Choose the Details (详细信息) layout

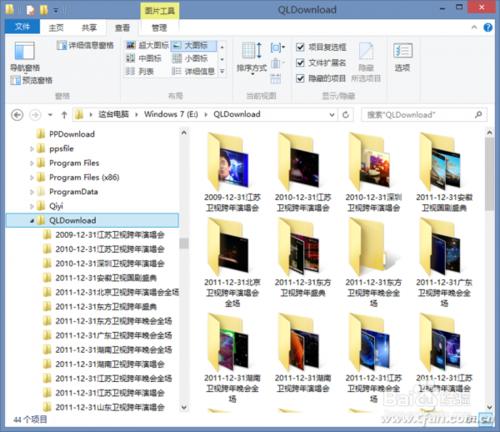pyautogui.click(x=194, y=71)
